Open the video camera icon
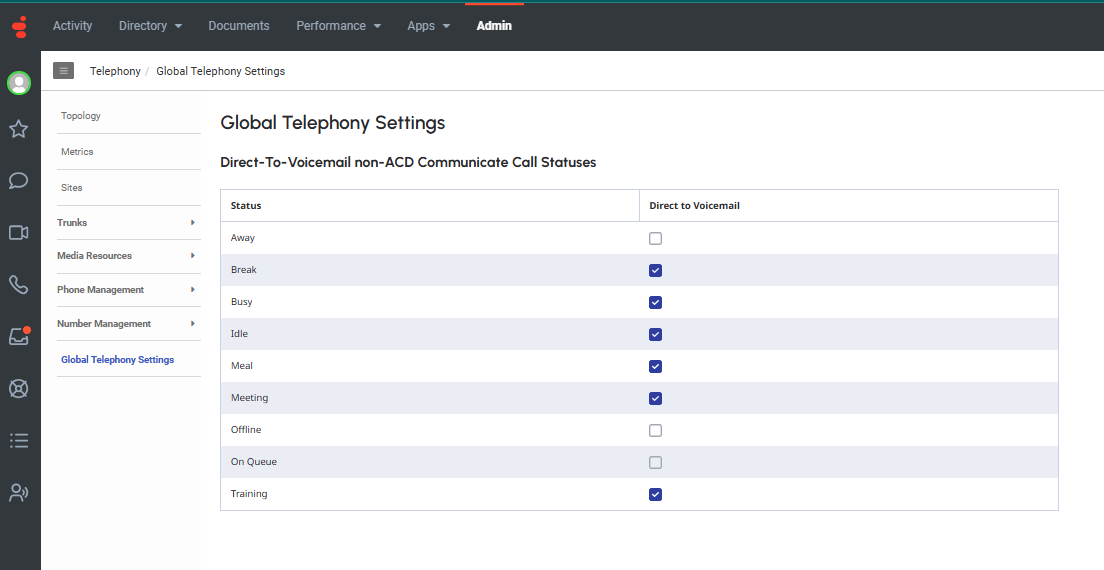Viewport: 1104px width, 570px height. (19, 233)
